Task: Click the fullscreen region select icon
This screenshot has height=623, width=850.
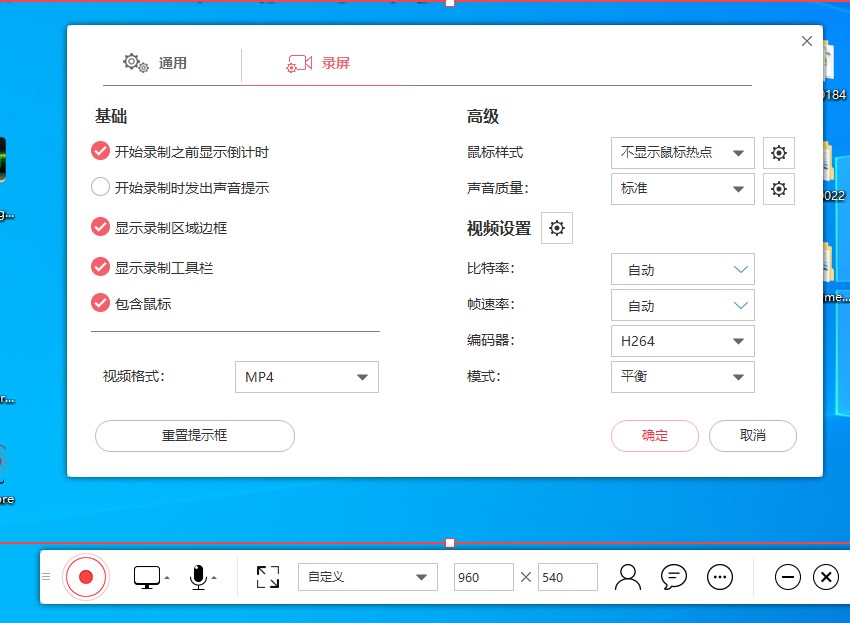Action: (x=267, y=577)
